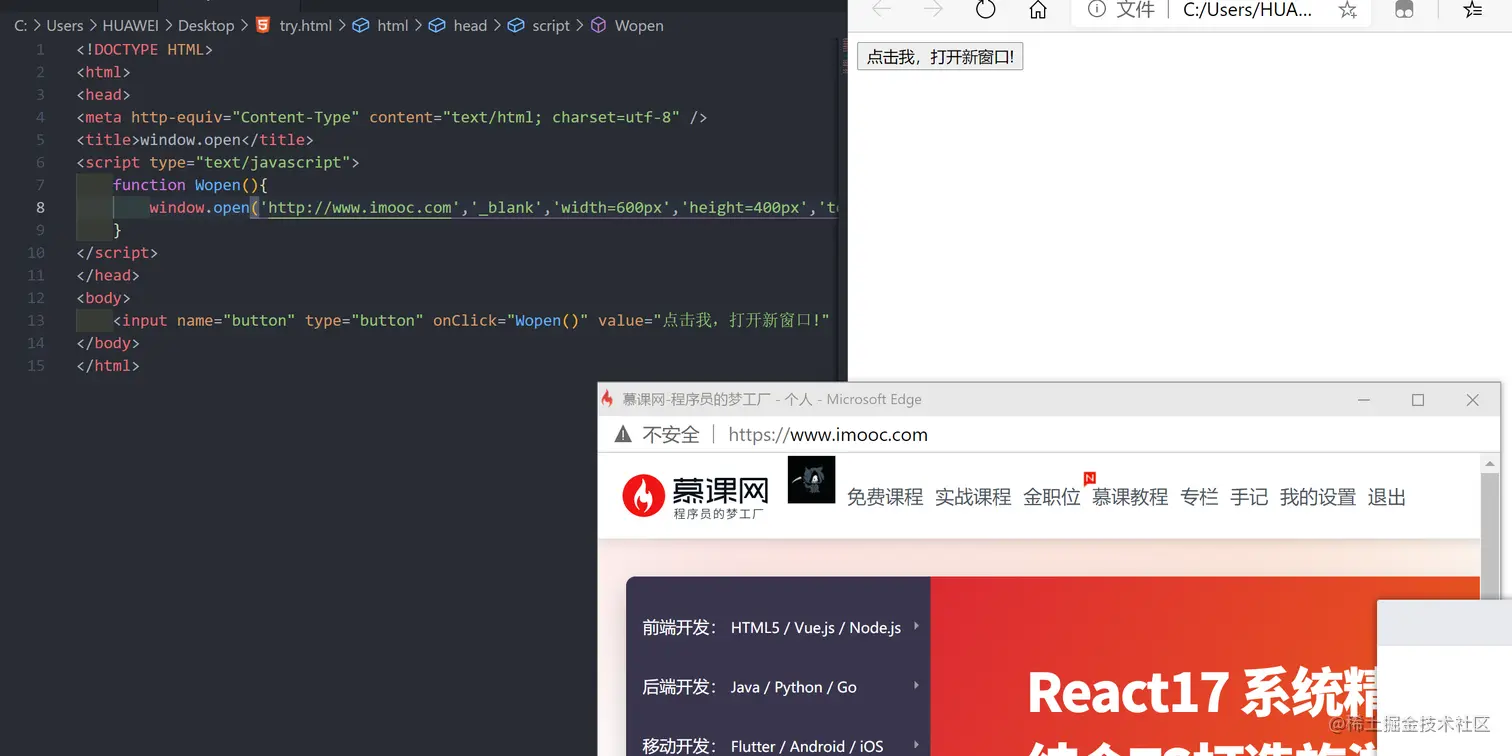Open the 慕课教程 nav link

click(x=1130, y=497)
